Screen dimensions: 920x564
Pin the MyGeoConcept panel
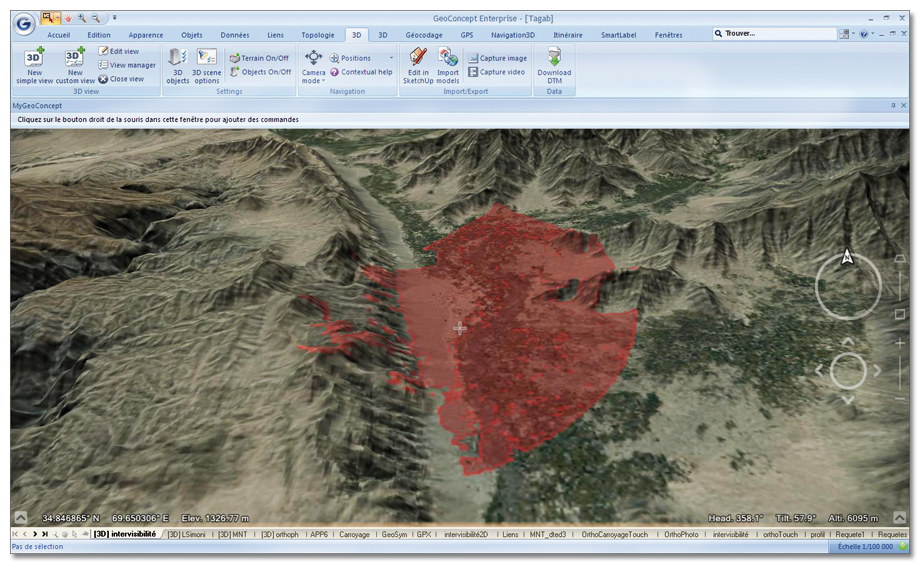893,105
